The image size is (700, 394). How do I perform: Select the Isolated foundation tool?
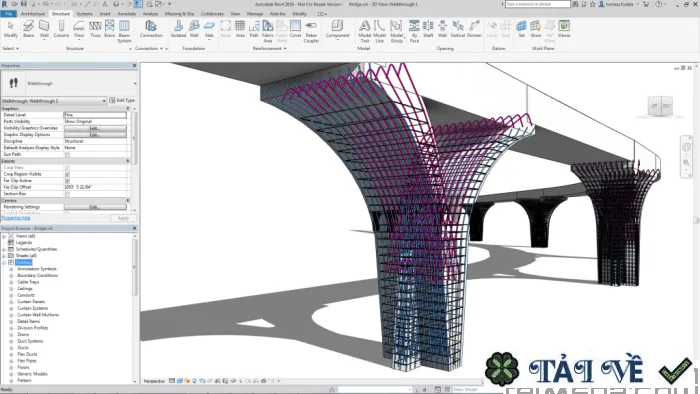[x=178, y=29]
